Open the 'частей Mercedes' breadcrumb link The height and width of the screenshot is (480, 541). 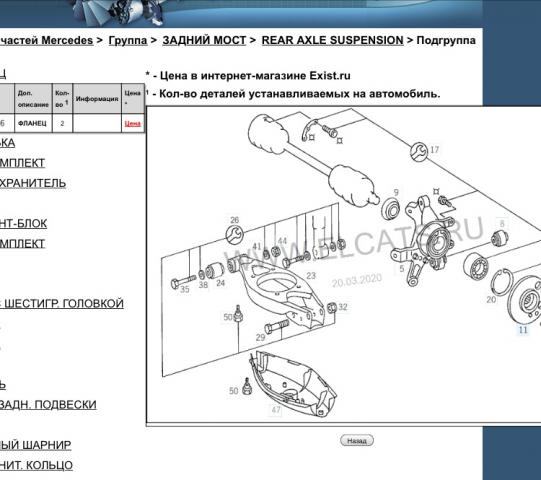coord(47,40)
